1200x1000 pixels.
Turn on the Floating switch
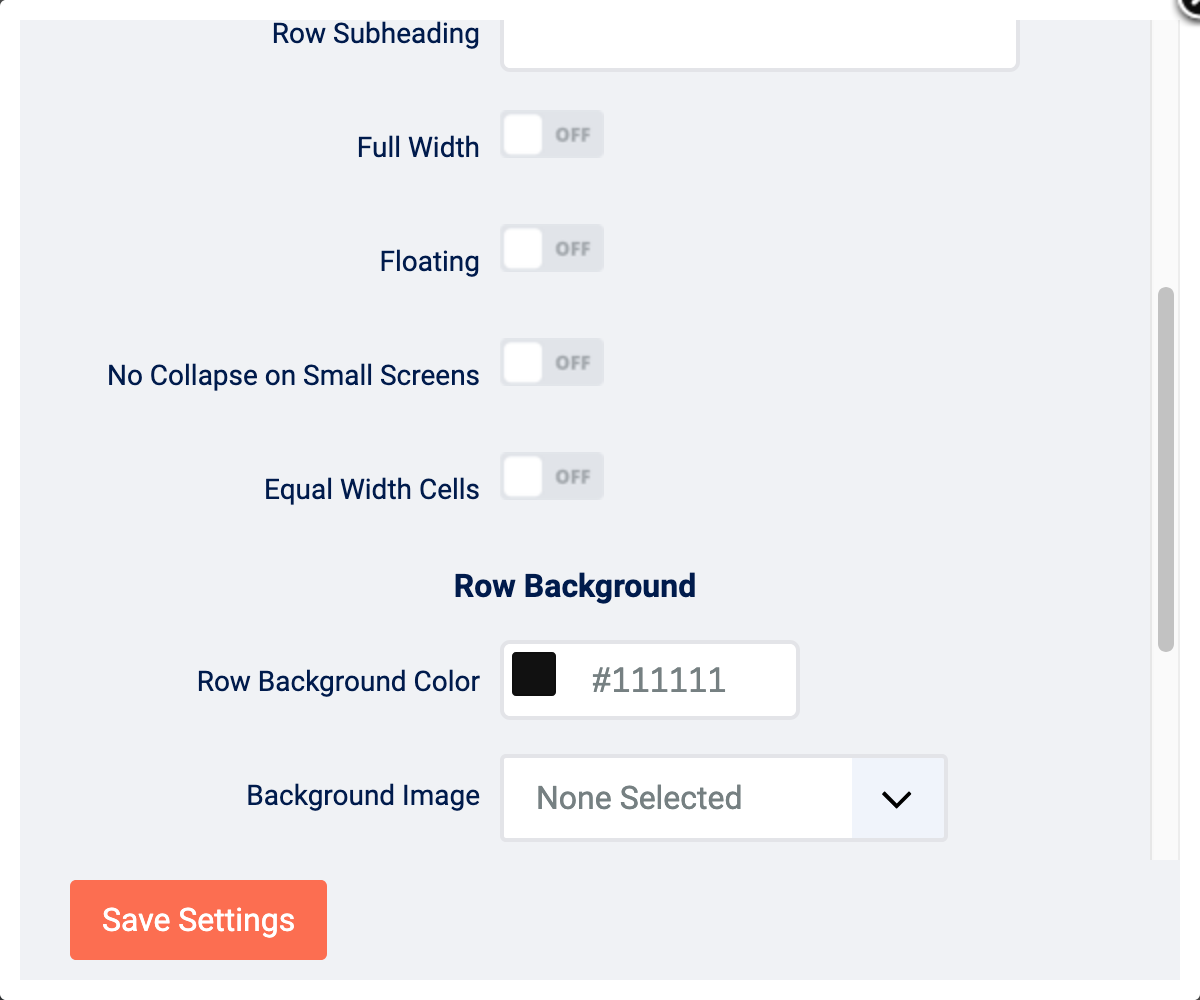click(552, 249)
